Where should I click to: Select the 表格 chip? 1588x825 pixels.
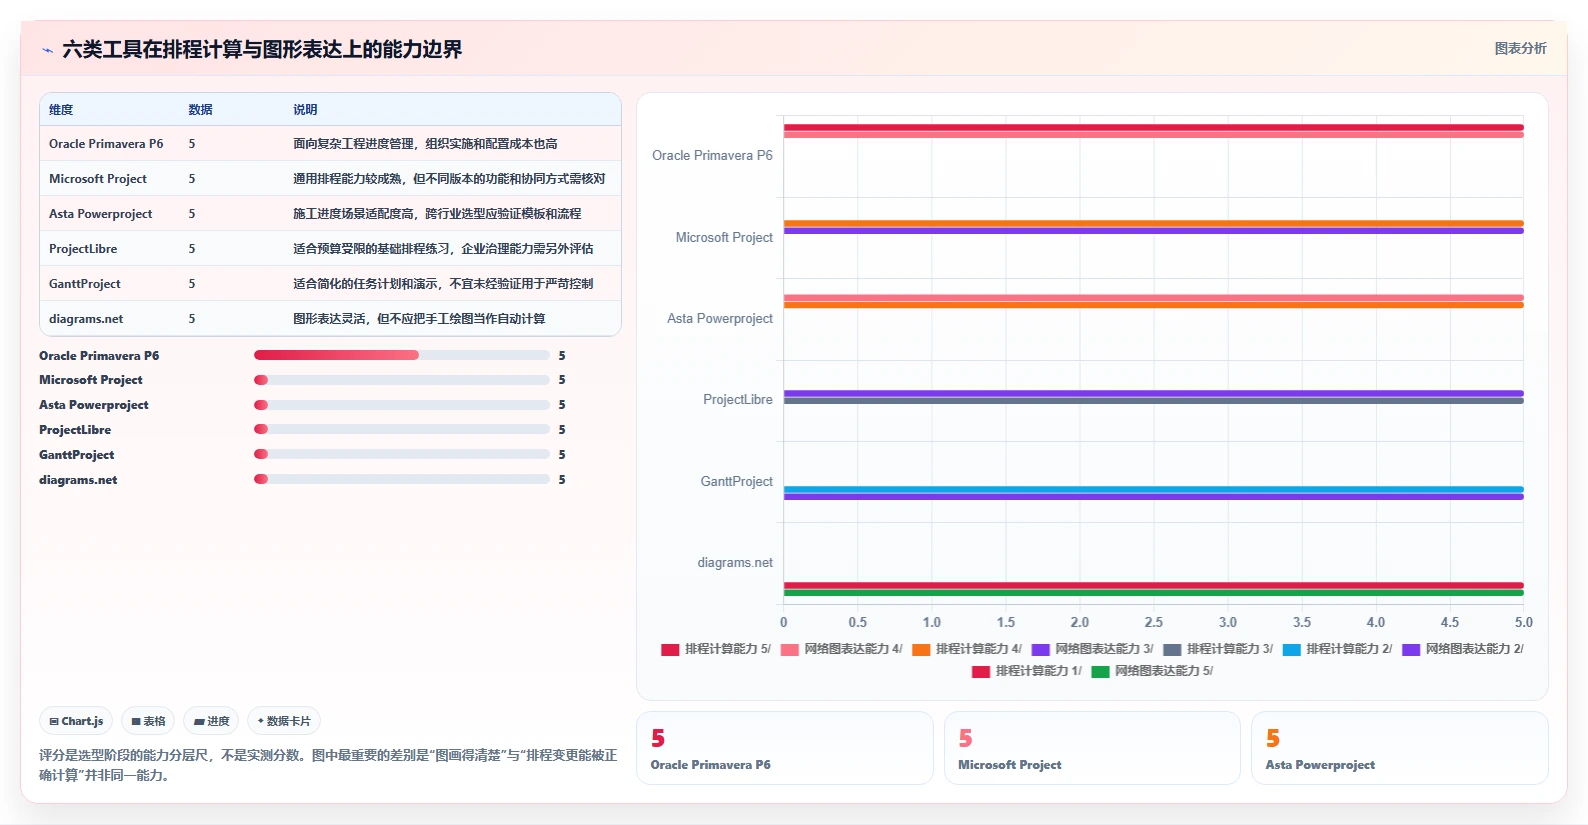coord(148,721)
